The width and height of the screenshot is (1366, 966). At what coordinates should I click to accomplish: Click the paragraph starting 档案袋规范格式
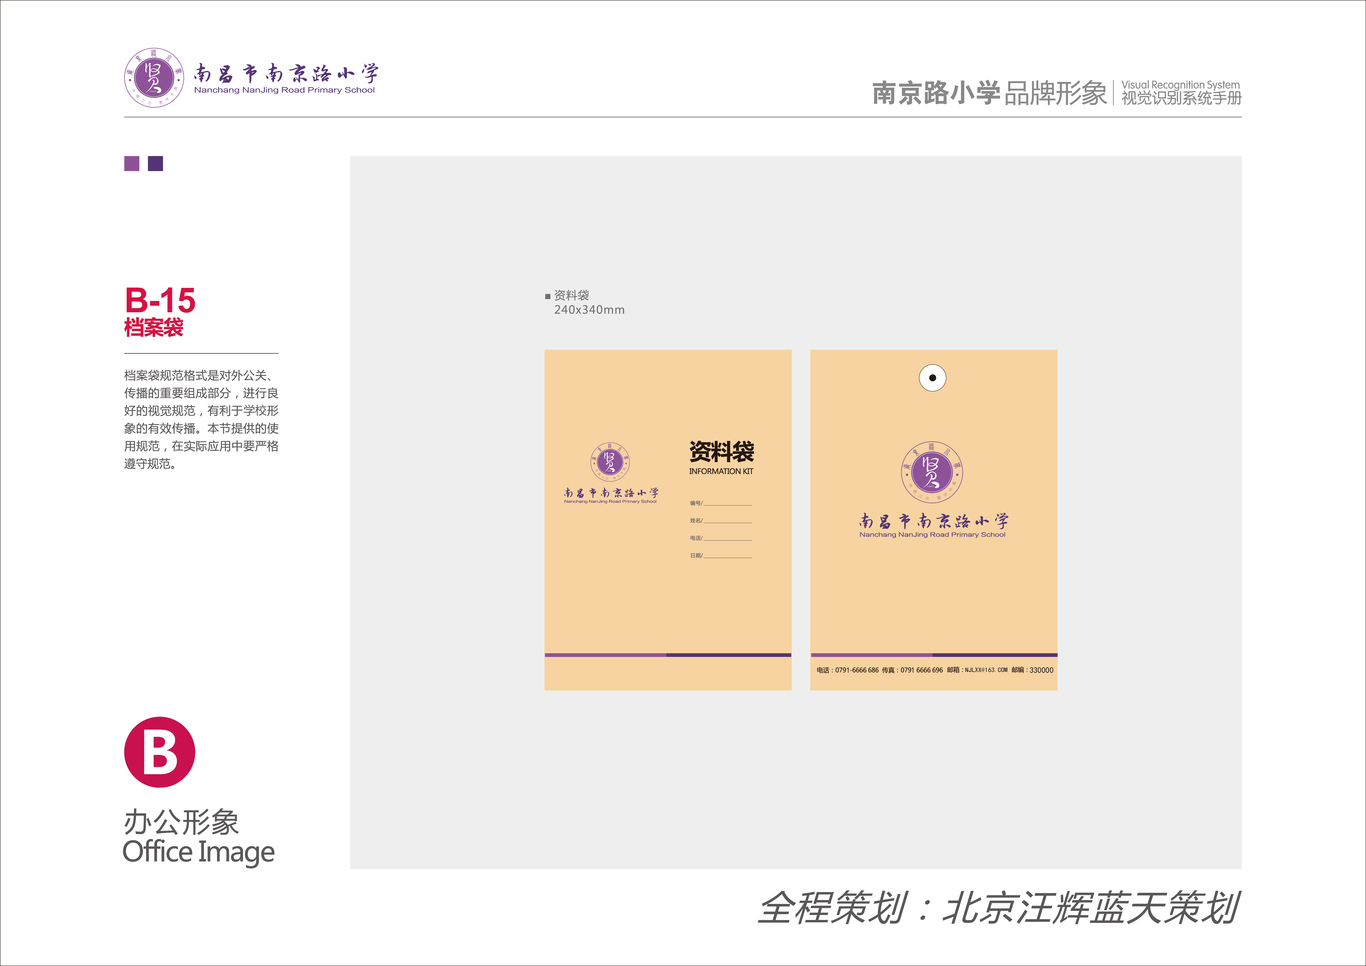[x=201, y=419]
